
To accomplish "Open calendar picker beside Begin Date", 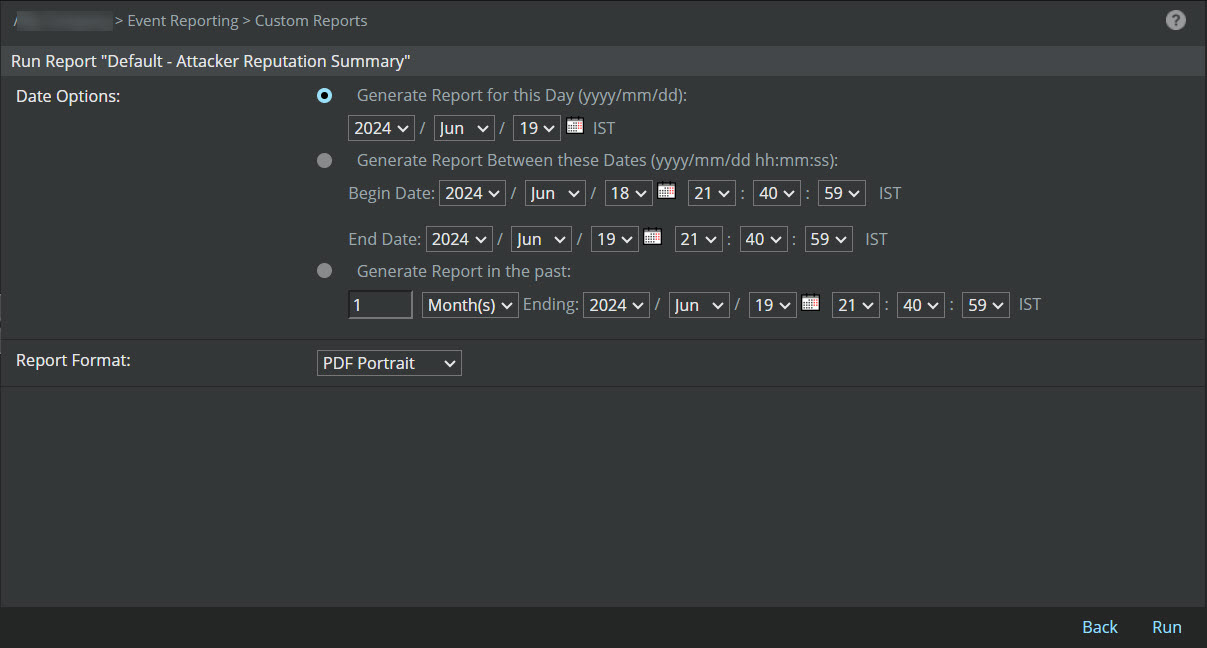I will [667, 191].
